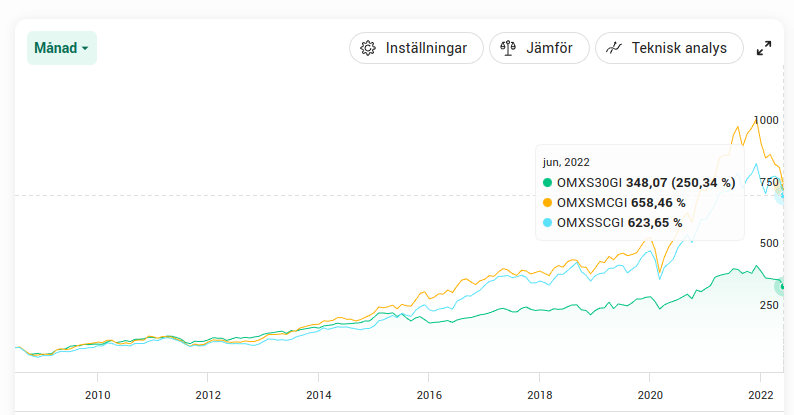Expand the chart to fullscreen
794x415 pixels.
coord(764,48)
